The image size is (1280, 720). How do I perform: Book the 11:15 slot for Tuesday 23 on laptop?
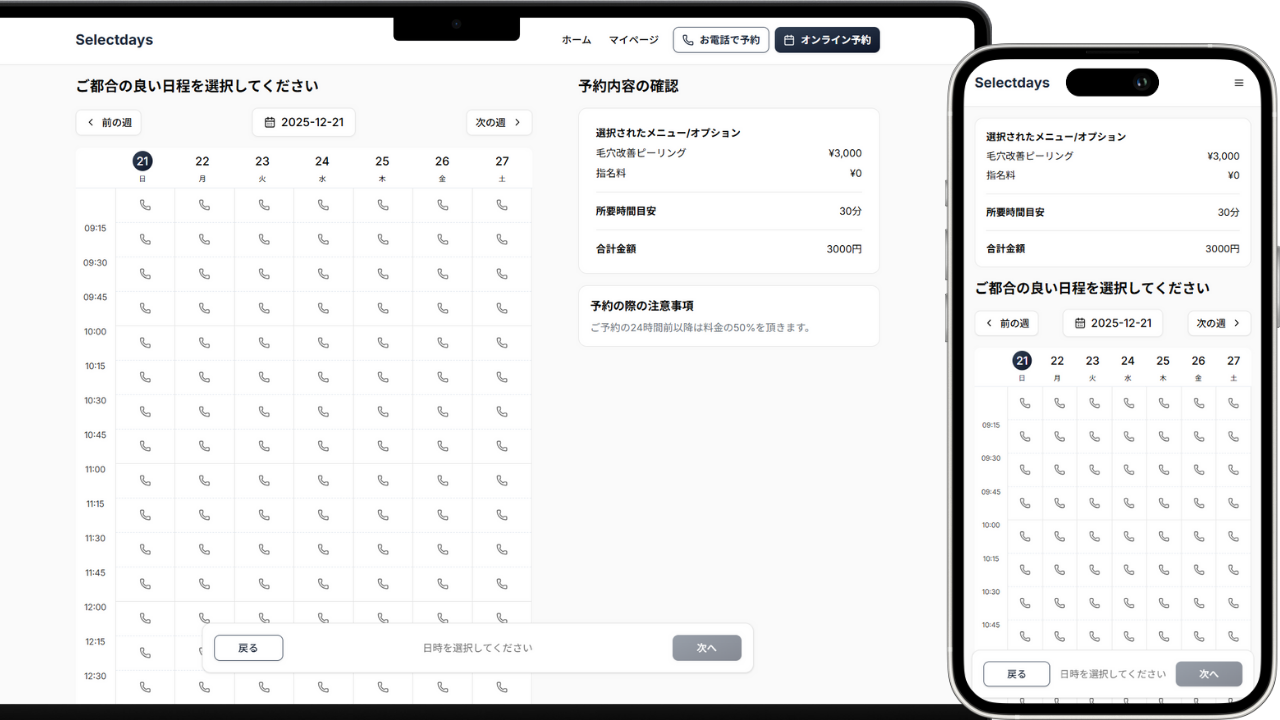[264, 515]
